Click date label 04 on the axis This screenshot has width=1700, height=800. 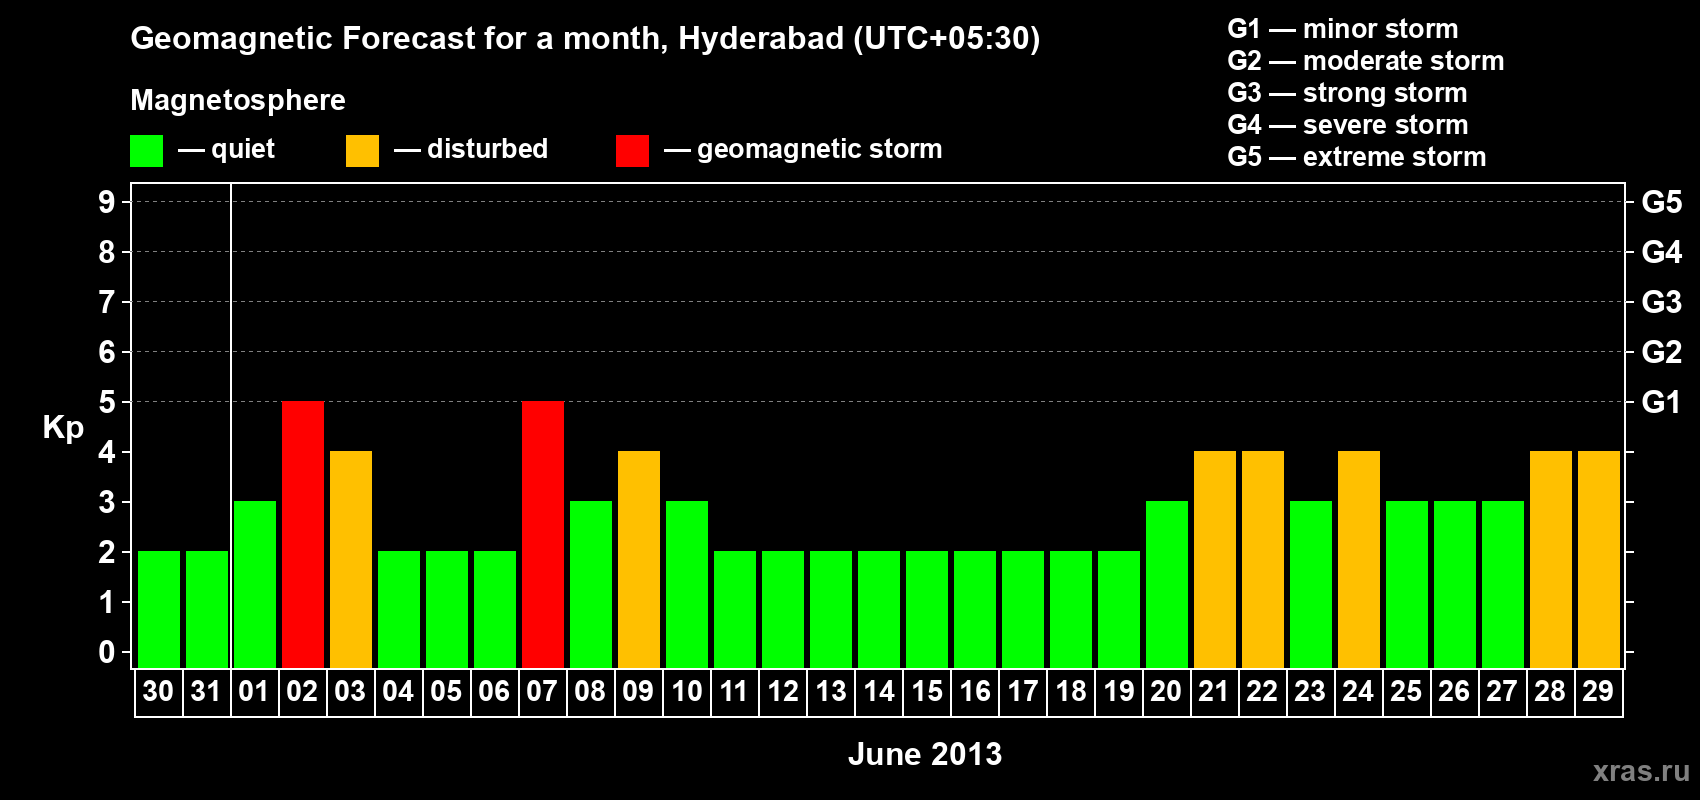click(x=398, y=691)
